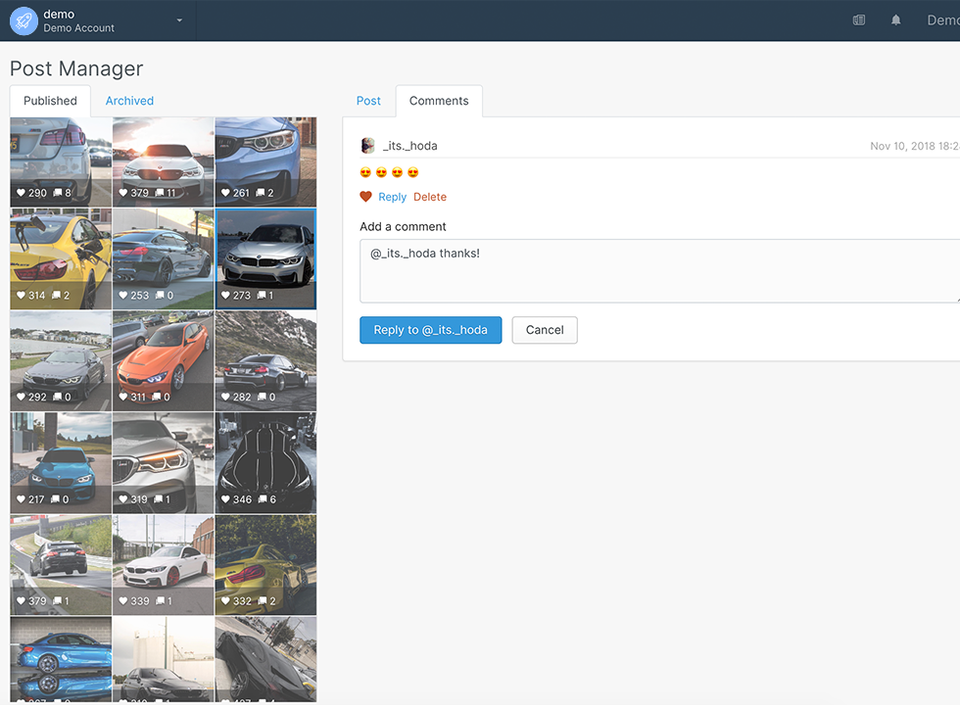Open the post with 379 likes and 11 comments
The height and width of the screenshot is (705, 960).
coord(163,160)
